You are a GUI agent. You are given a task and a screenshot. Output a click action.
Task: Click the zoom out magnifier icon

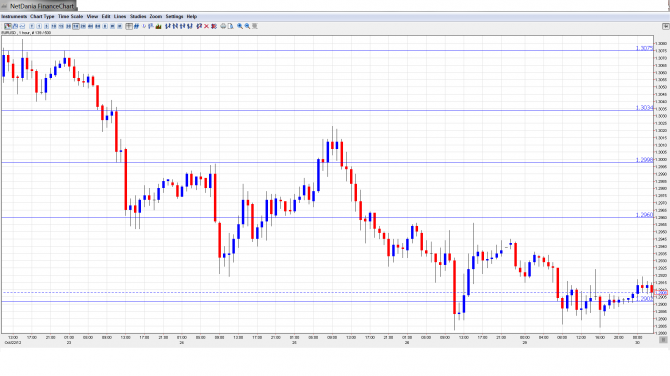pyautogui.click(x=247, y=26)
